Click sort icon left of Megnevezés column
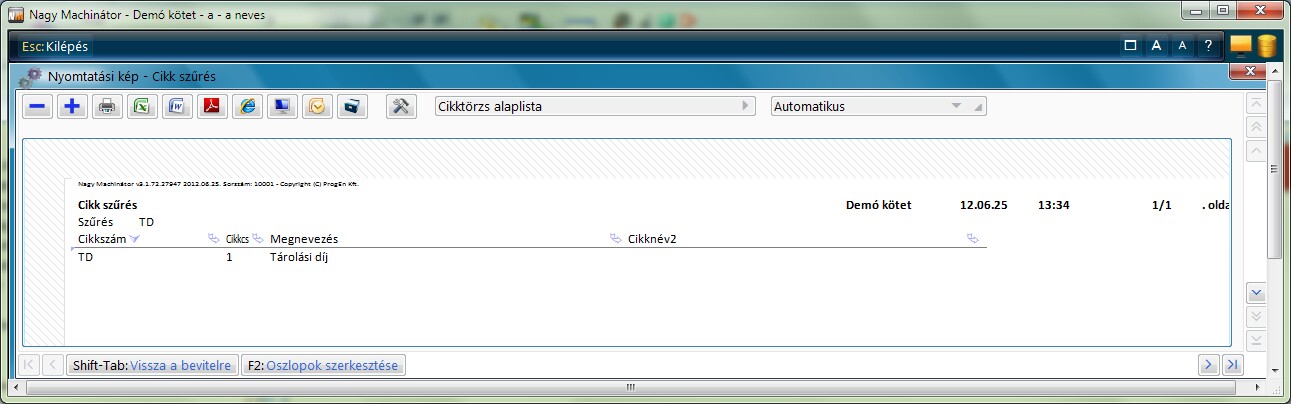 click(x=258, y=239)
